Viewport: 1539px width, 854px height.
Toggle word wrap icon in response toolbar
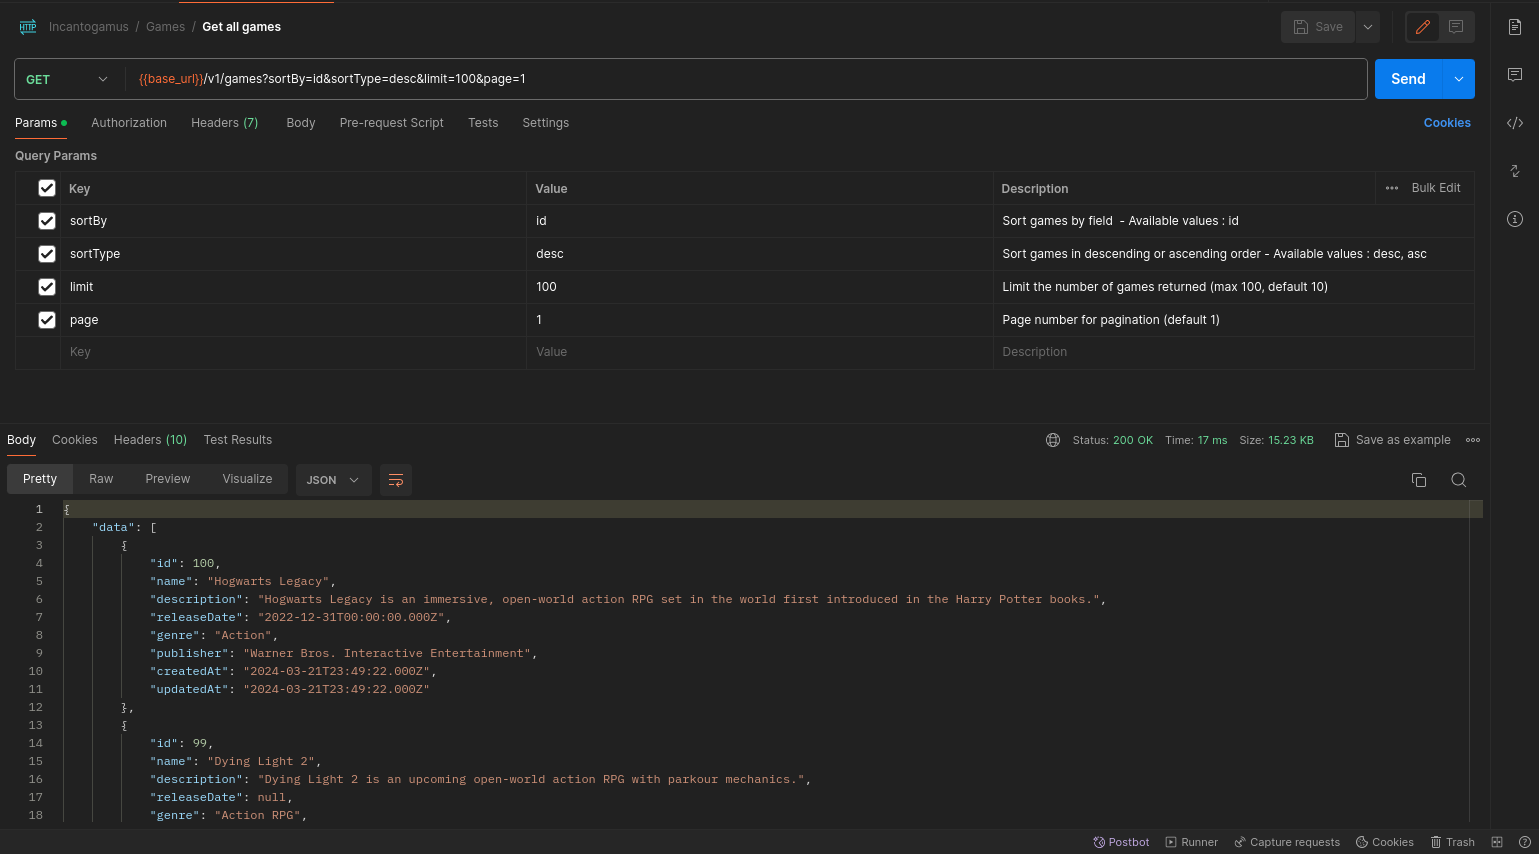(x=396, y=480)
